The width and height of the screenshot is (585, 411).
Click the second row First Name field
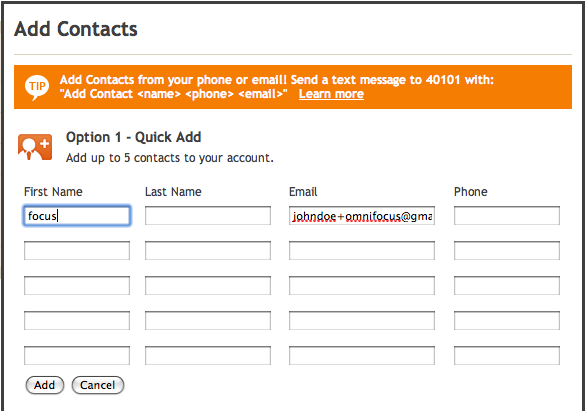(77, 250)
